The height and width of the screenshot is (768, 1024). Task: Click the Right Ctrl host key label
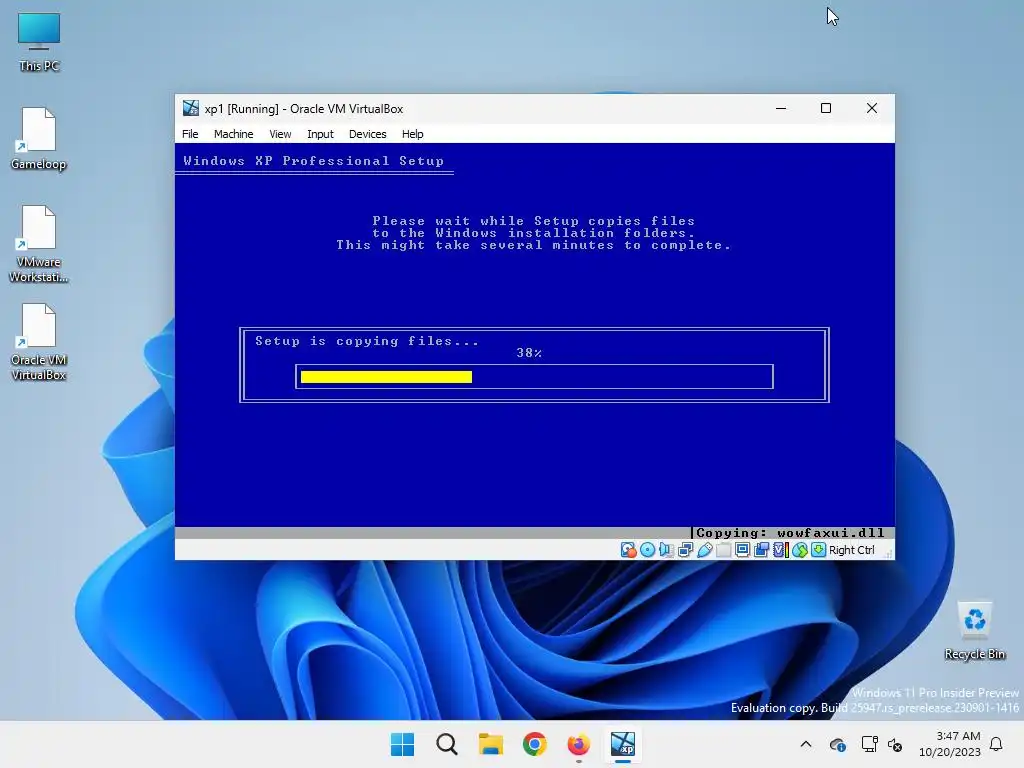coord(852,550)
